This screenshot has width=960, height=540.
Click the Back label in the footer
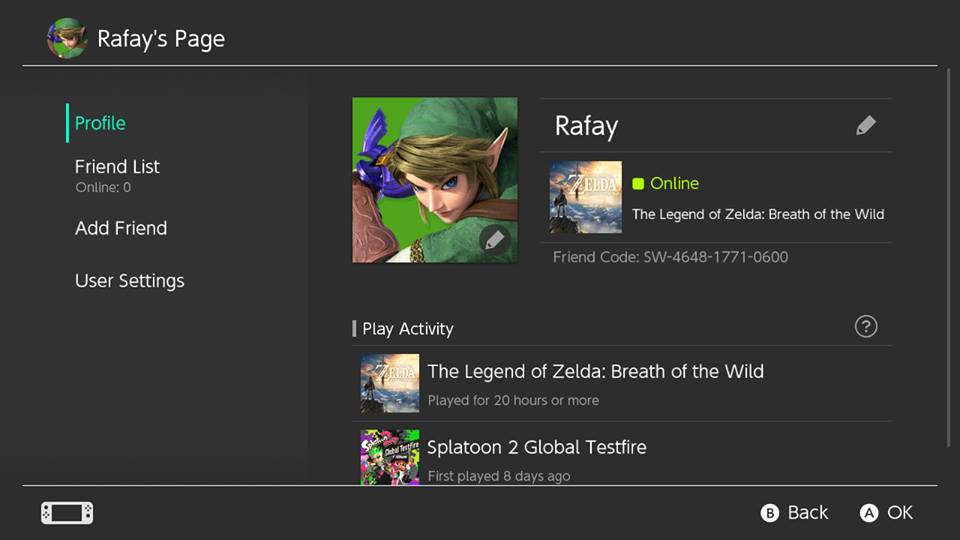tap(808, 513)
